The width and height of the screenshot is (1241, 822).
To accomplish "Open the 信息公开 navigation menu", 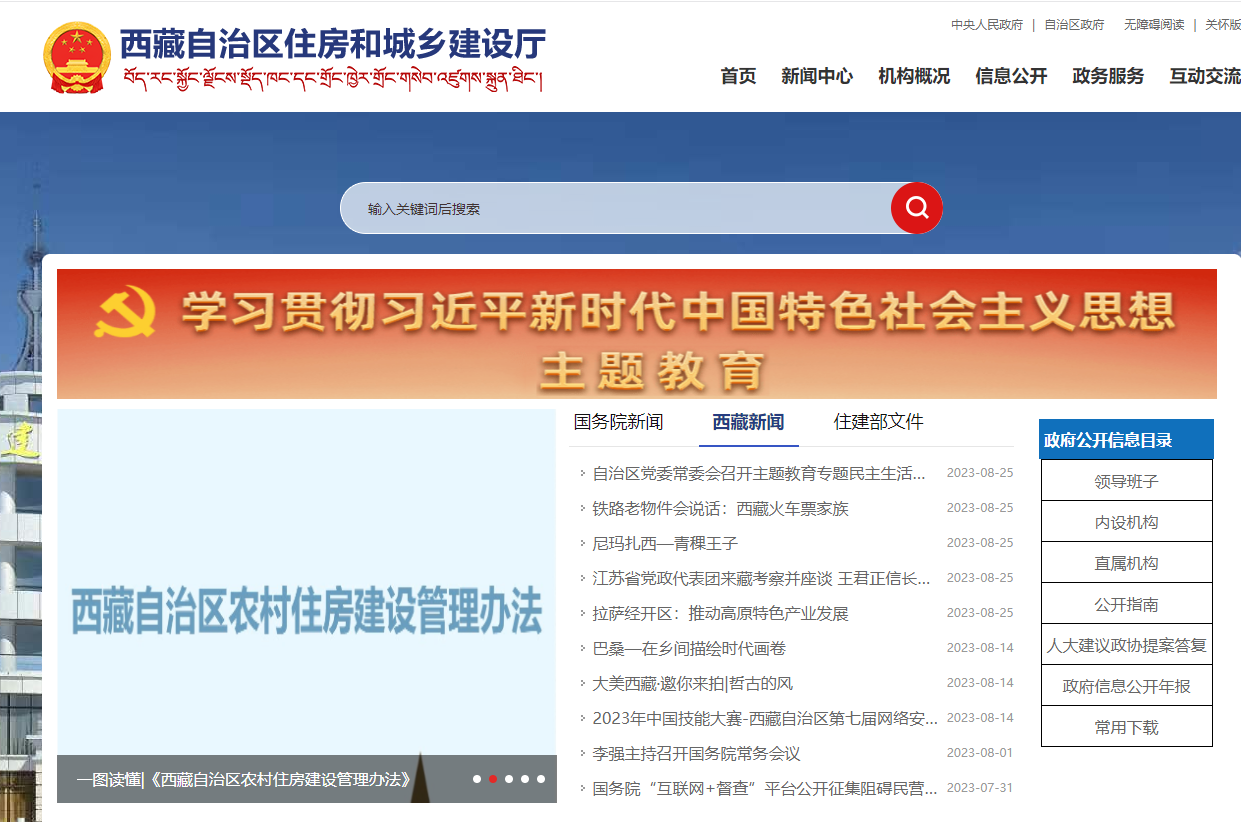I will click(1011, 76).
